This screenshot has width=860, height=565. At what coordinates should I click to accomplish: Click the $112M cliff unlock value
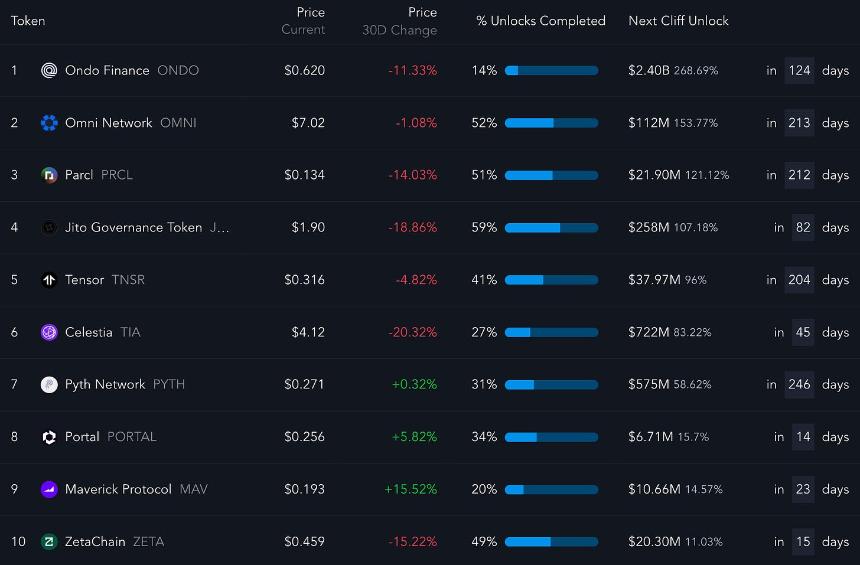[x=649, y=123]
